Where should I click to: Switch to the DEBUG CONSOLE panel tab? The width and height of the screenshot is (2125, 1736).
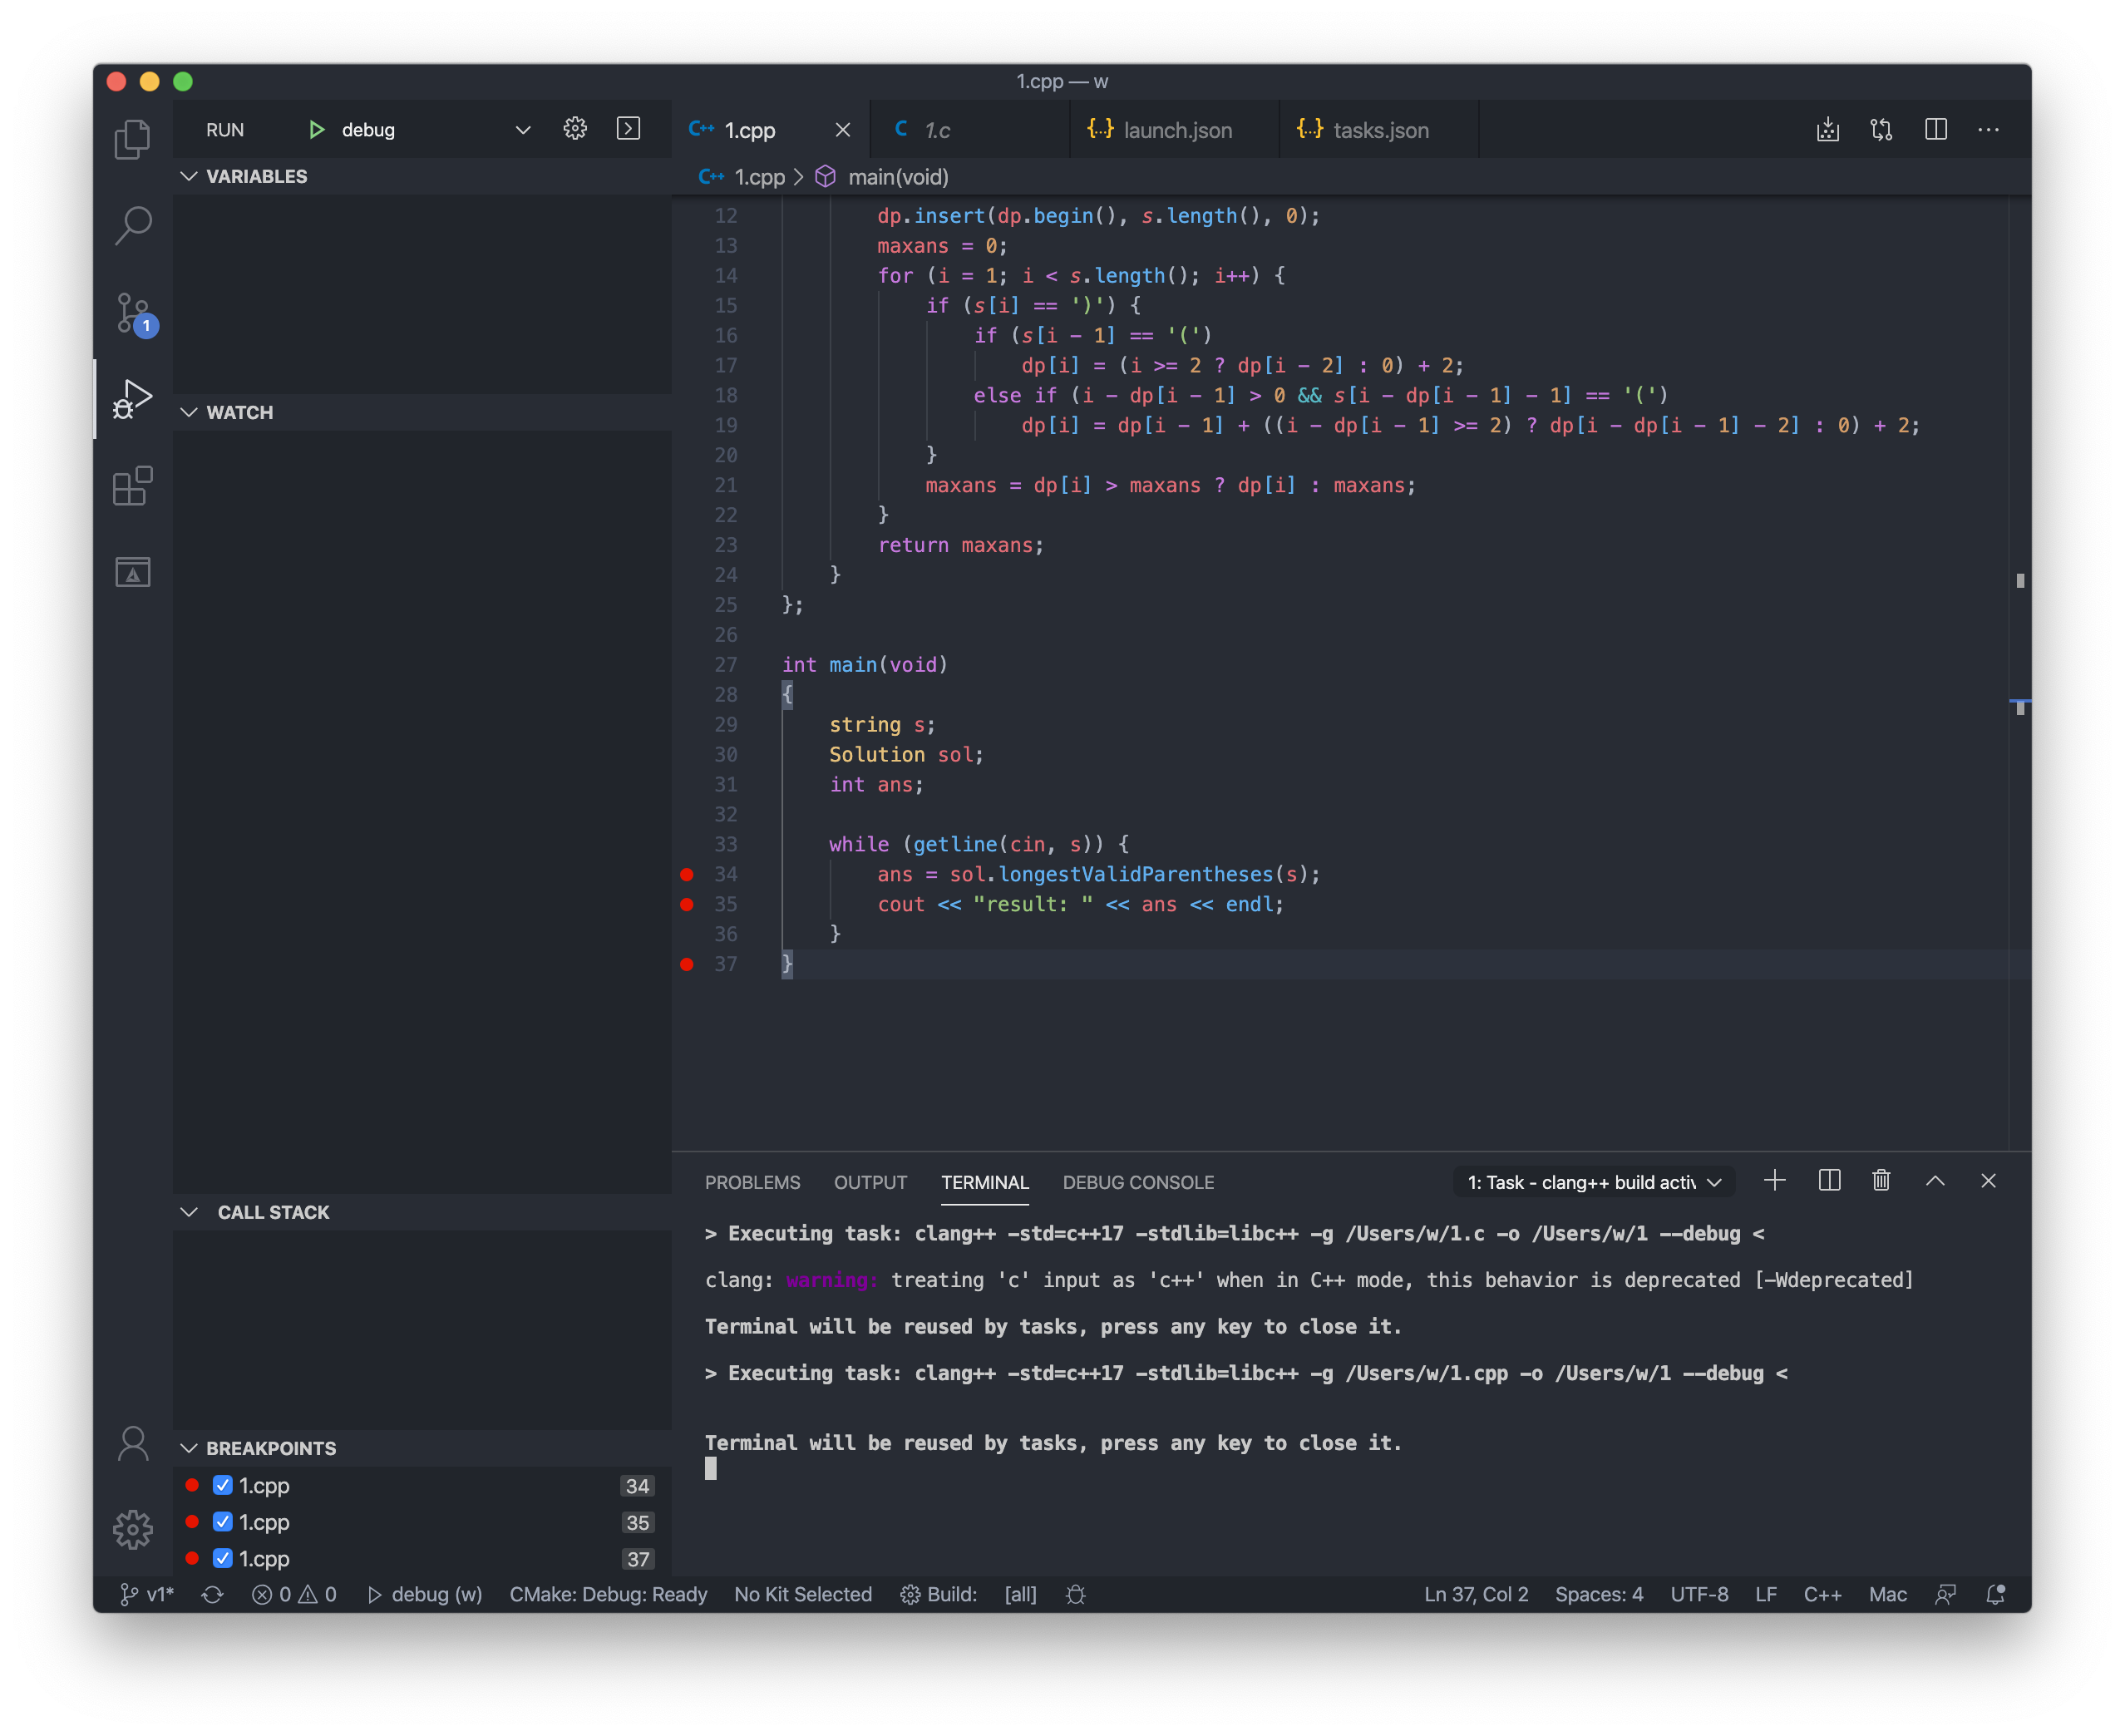[1138, 1182]
